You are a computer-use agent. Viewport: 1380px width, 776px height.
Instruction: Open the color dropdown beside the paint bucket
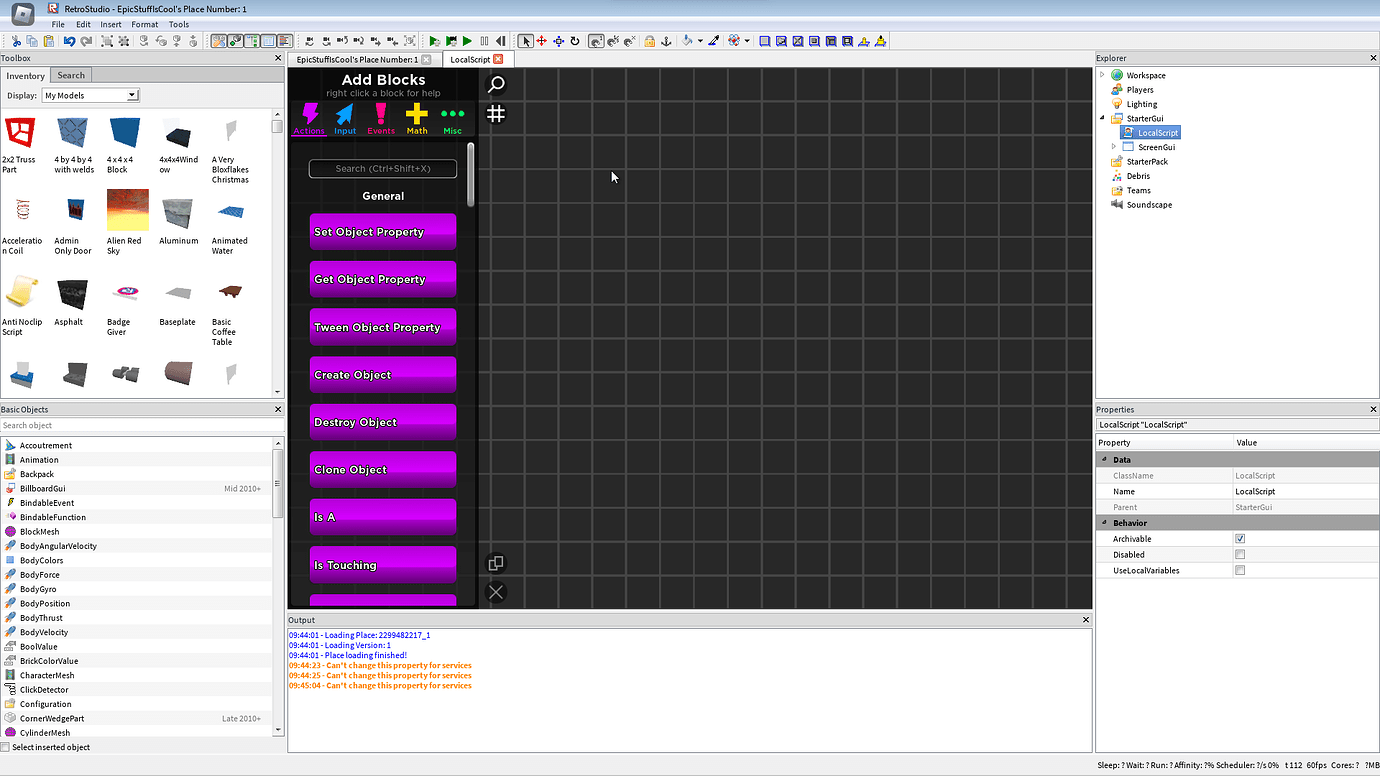(x=700, y=41)
